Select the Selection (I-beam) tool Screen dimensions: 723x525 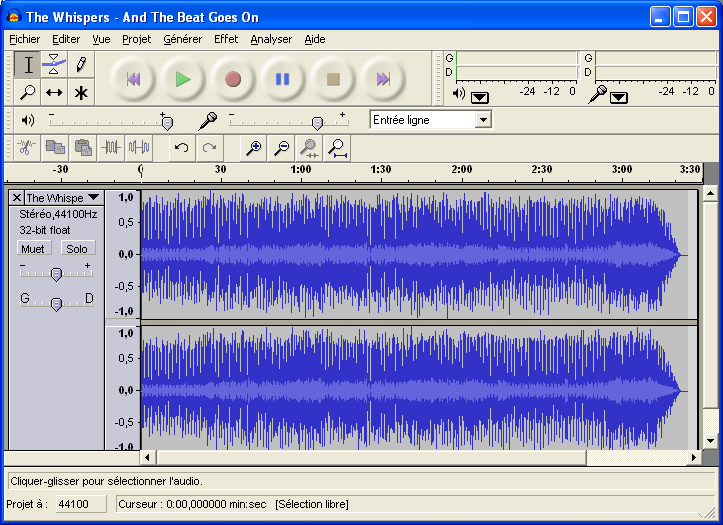[28, 65]
